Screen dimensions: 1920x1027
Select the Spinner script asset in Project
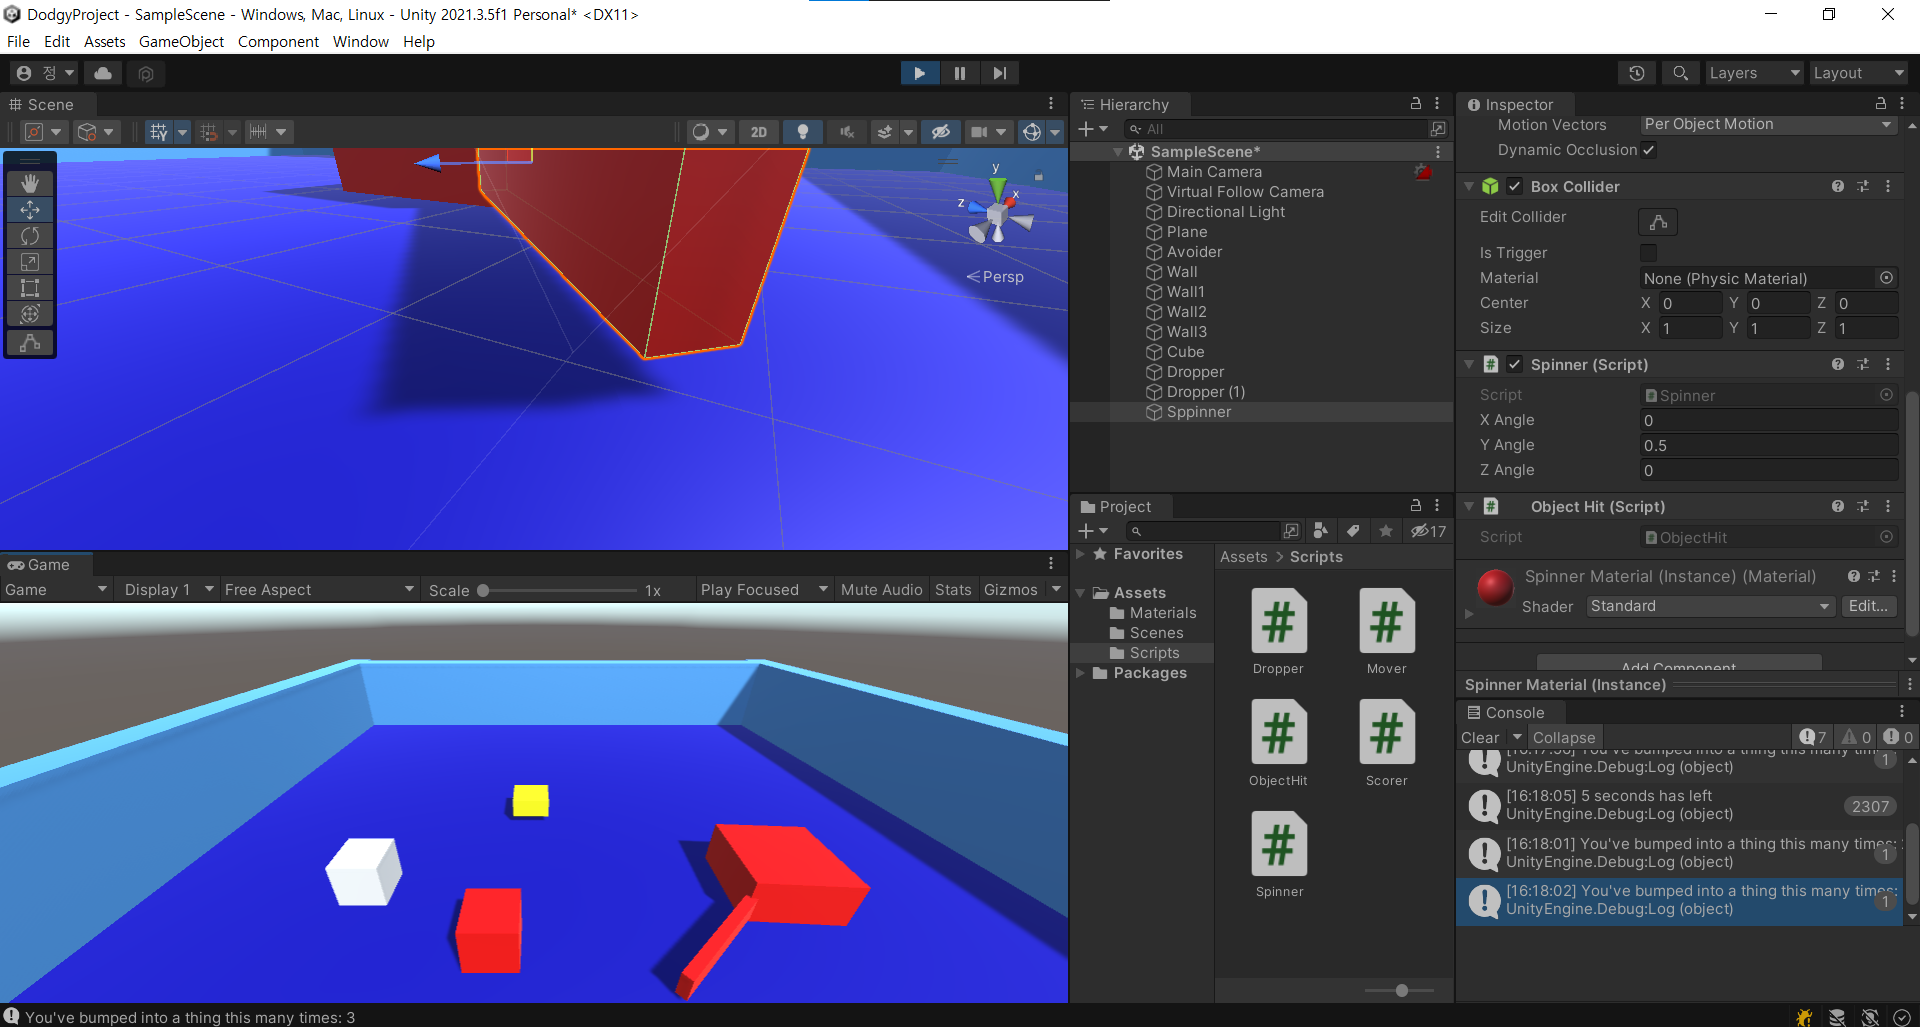[x=1279, y=855]
